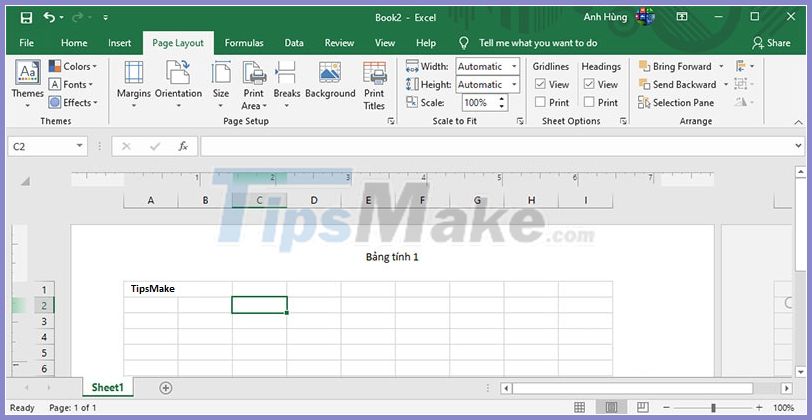
Task: Open the Scale to Fit dialog launcher
Action: (x=520, y=121)
